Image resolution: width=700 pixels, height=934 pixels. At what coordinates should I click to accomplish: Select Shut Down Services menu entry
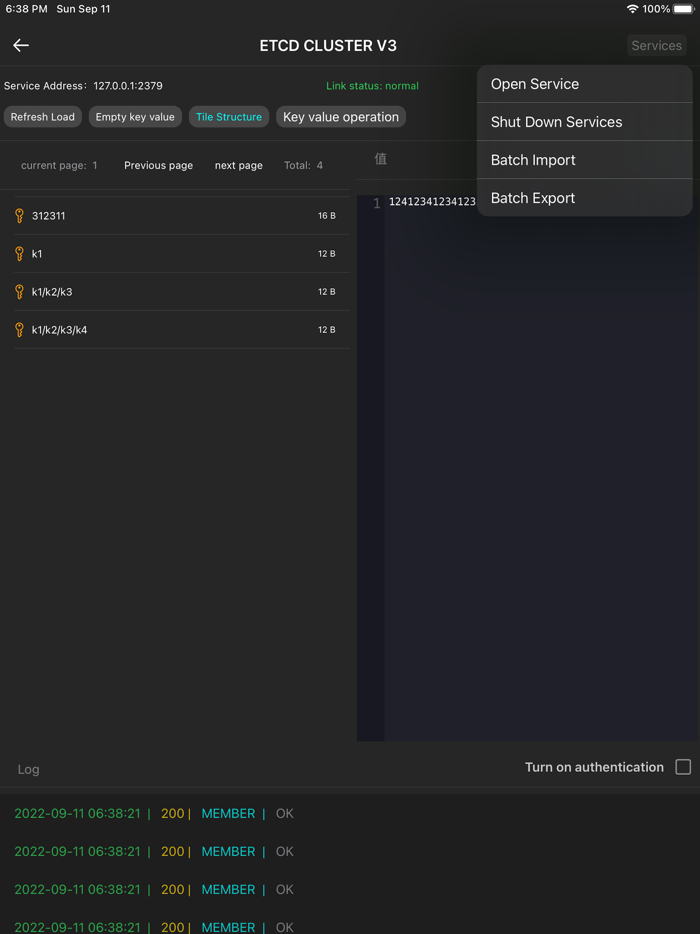click(585, 122)
